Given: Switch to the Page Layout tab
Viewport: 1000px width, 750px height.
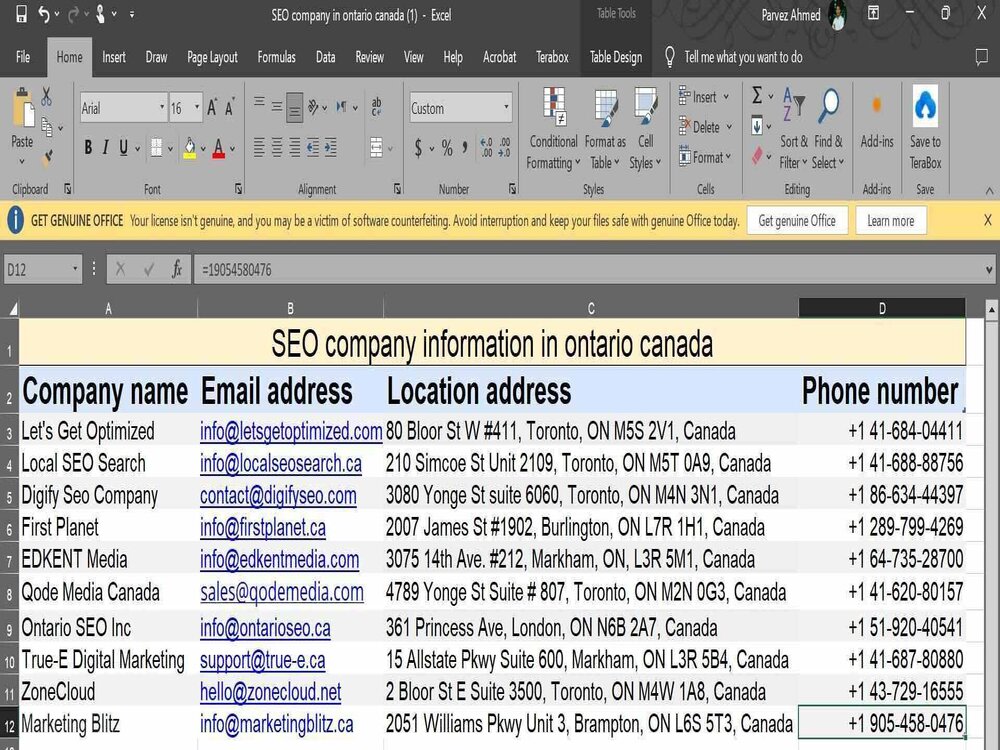Looking at the screenshot, I should [x=212, y=57].
